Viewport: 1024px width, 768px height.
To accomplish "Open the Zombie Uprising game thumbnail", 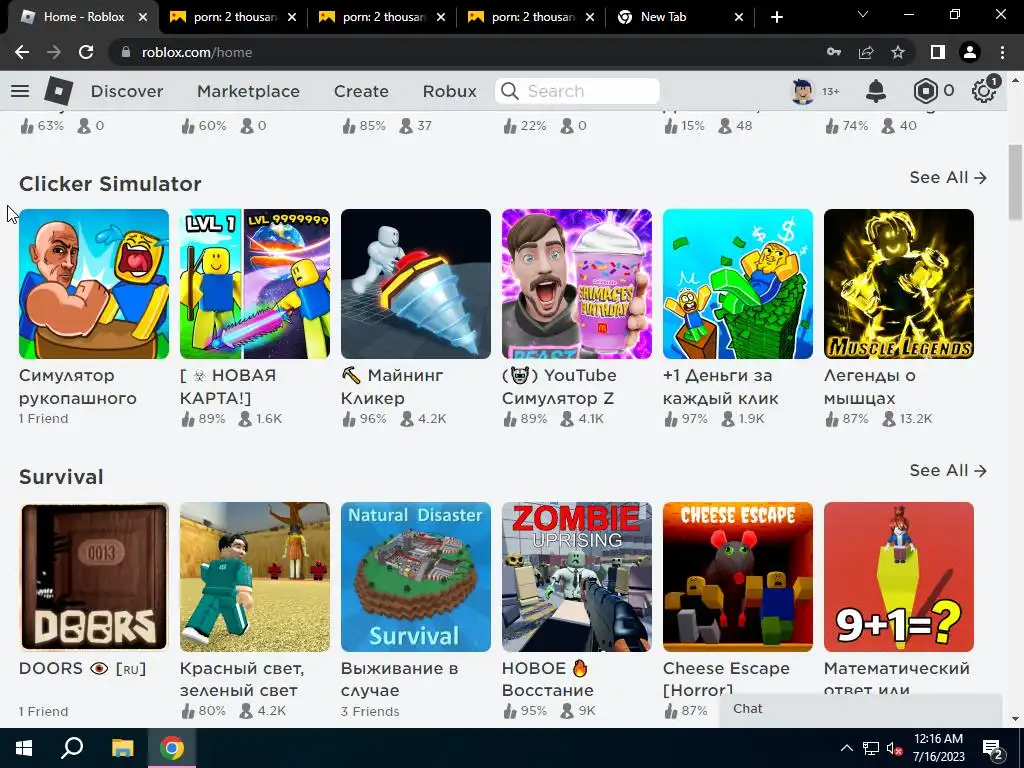I will point(577,577).
